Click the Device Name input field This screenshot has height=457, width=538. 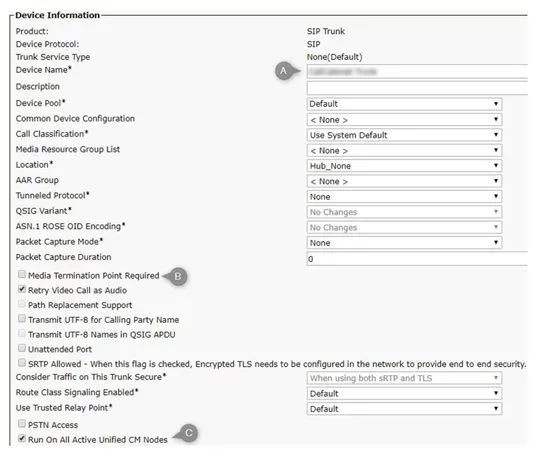point(417,71)
